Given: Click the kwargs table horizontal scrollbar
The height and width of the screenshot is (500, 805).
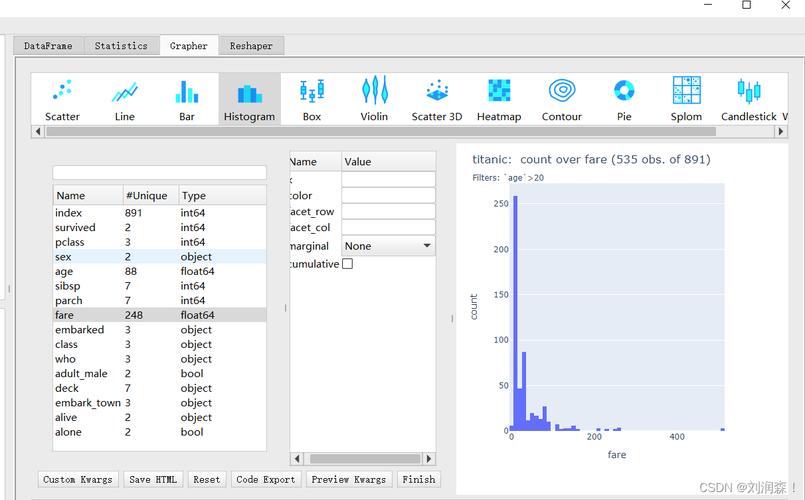Looking at the screenshot, I should (x=365, y=458).
